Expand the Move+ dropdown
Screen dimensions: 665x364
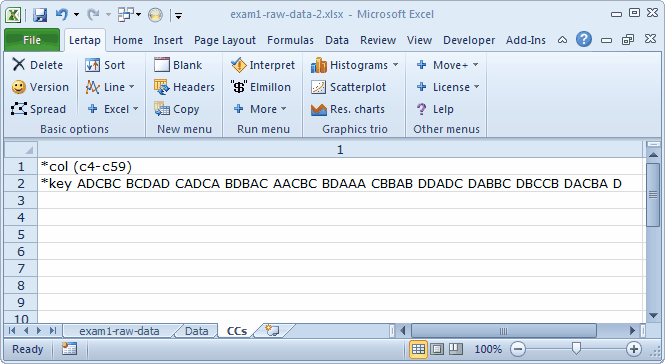(x=475, y=65)
